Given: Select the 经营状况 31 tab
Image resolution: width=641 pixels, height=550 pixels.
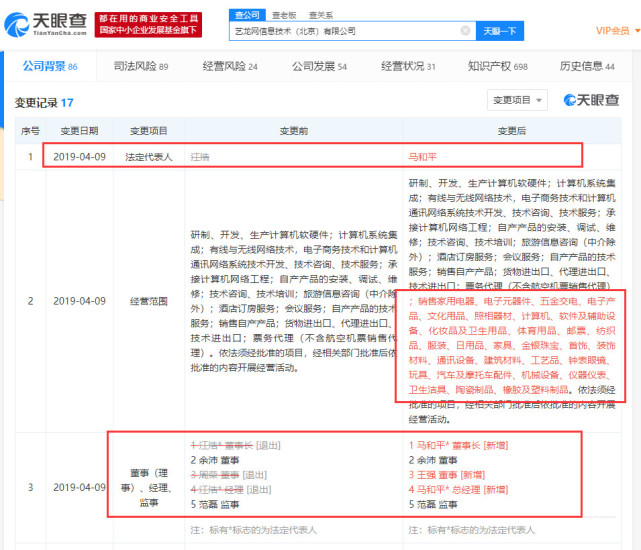Looking at the screenshot, I should 408,66.
